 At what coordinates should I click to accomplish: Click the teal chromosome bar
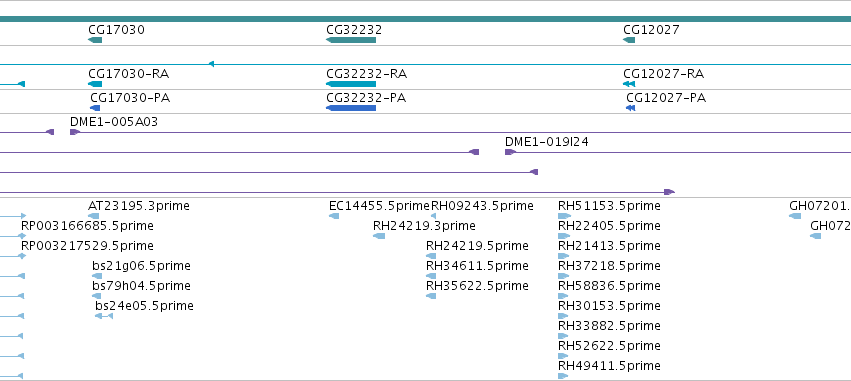(x=426, y=19)
